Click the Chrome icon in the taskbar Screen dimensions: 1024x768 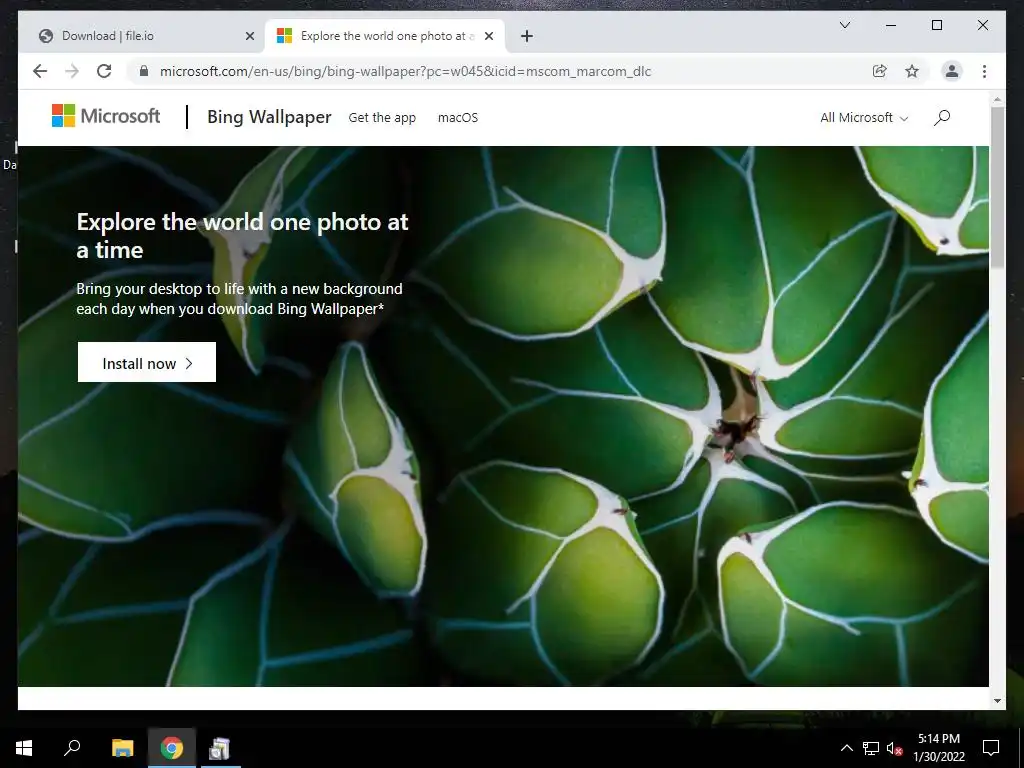pyautogui.click(x=172, y=748)
